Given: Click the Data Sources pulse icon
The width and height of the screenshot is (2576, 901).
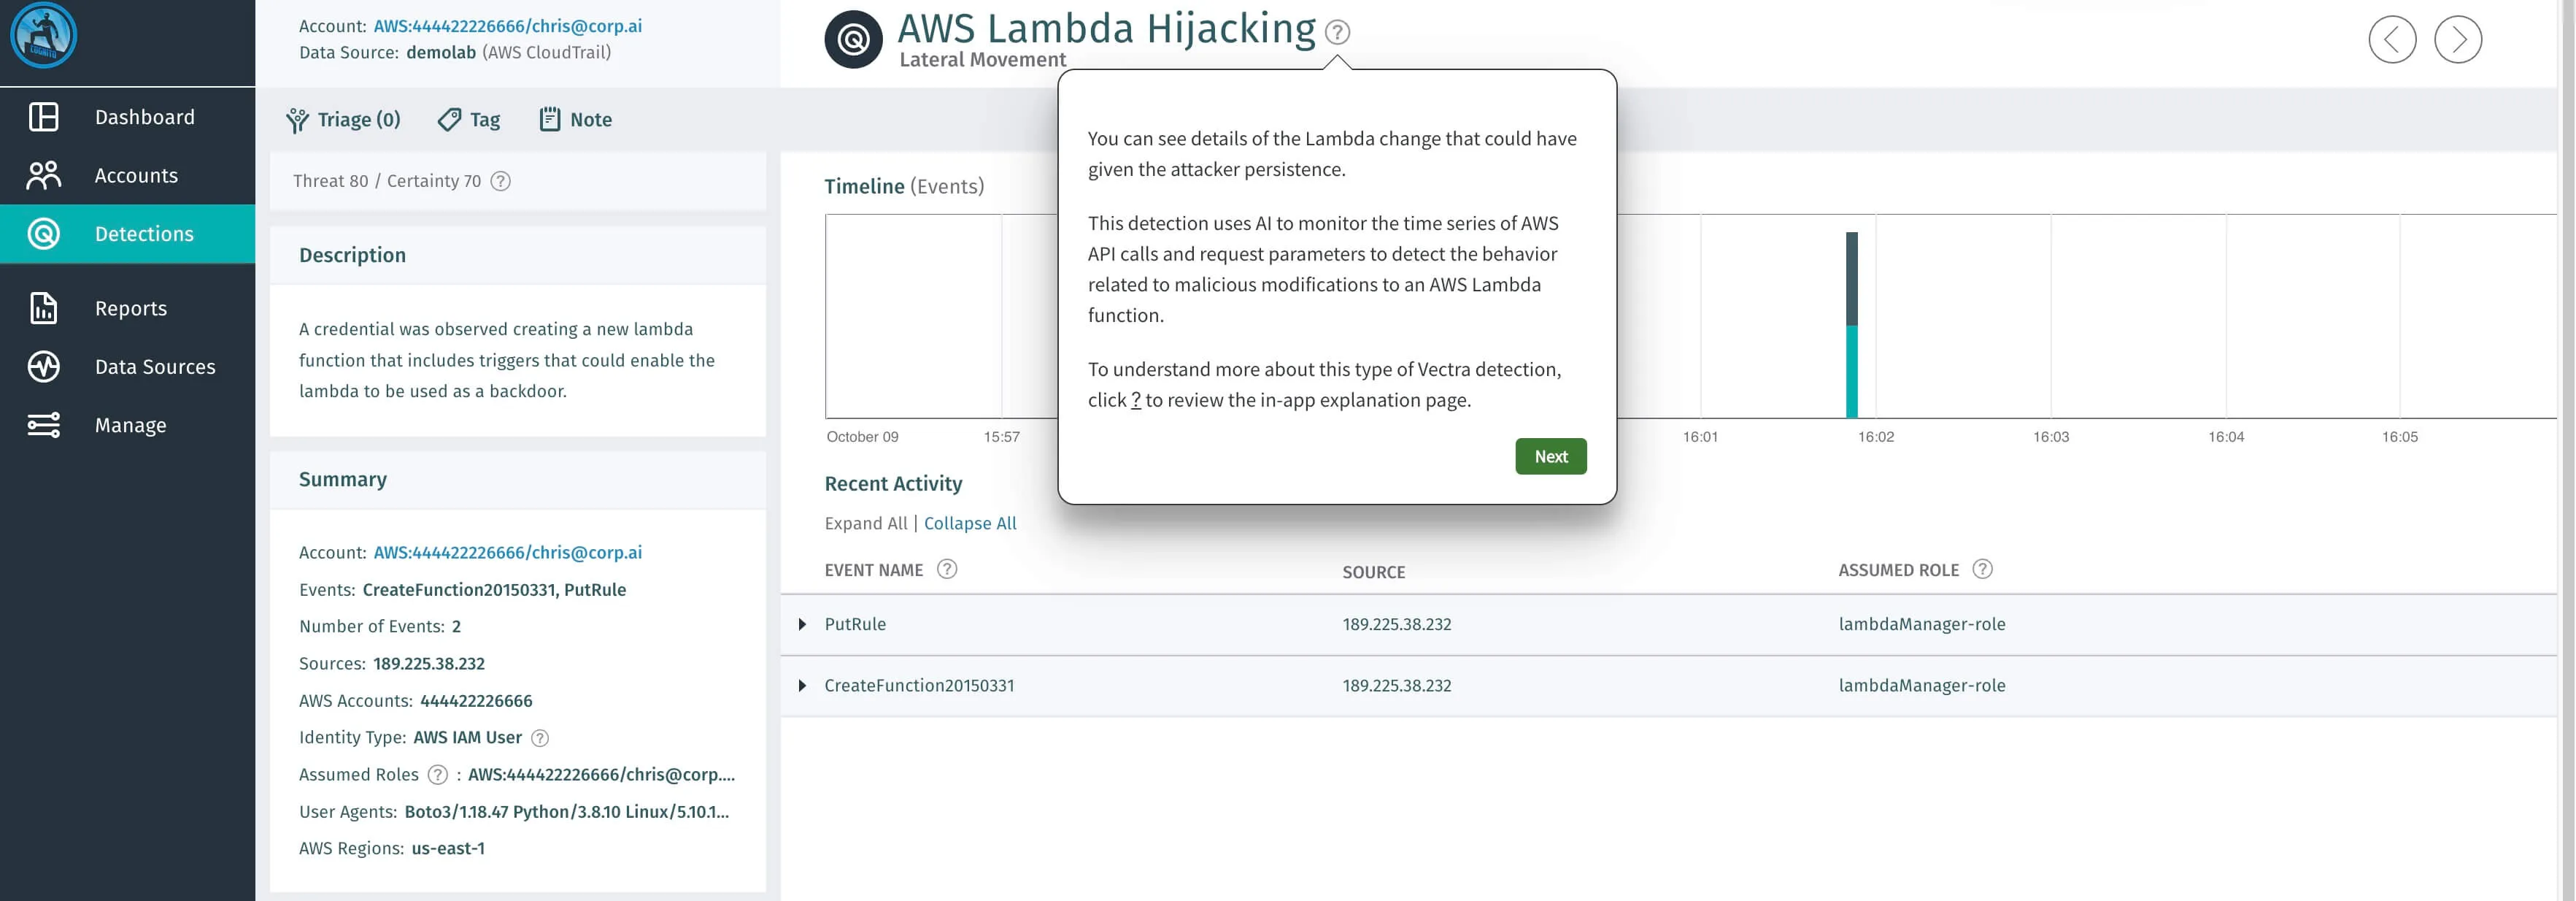Looking at the screenshot, I should 44,367.
